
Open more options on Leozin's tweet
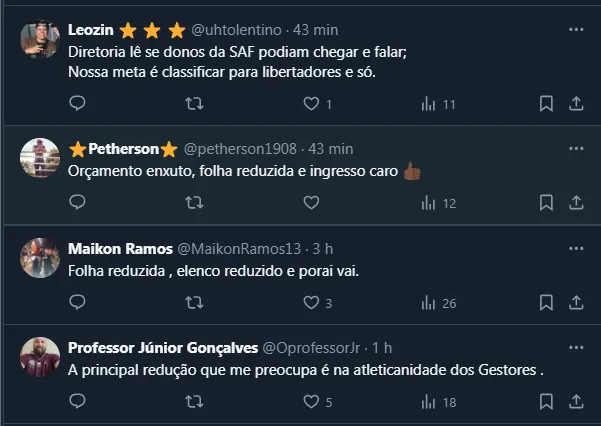coord(576,30)
